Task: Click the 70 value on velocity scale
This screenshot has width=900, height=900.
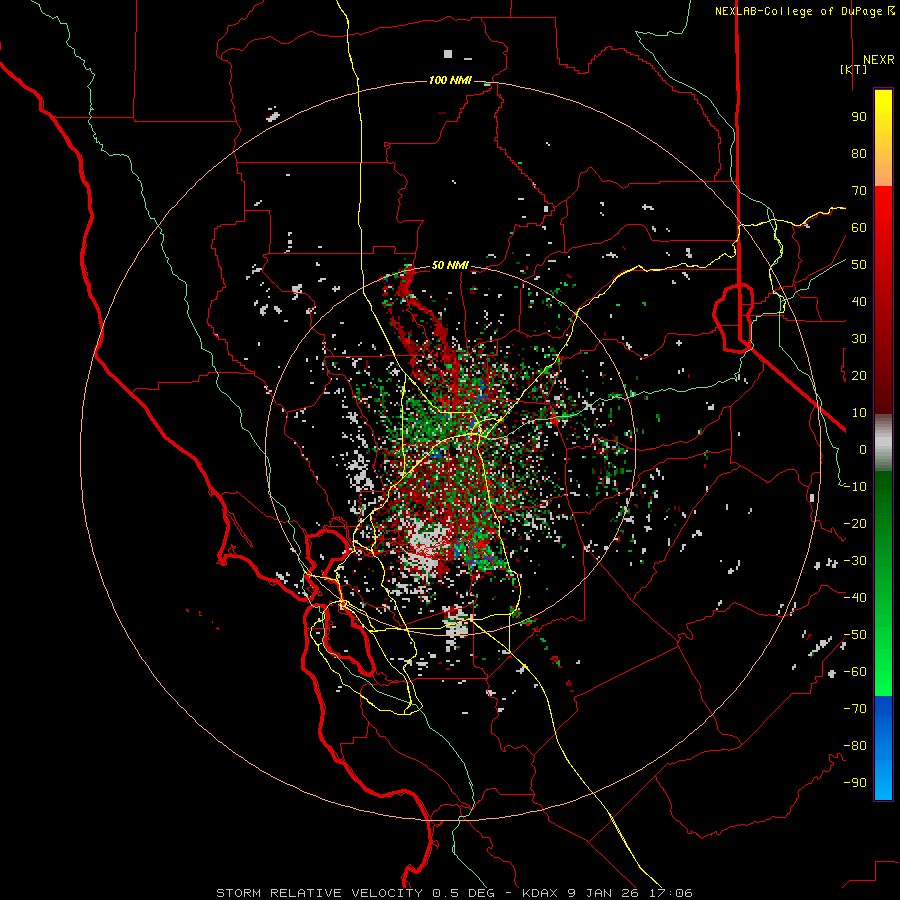Action: (859, 191)
